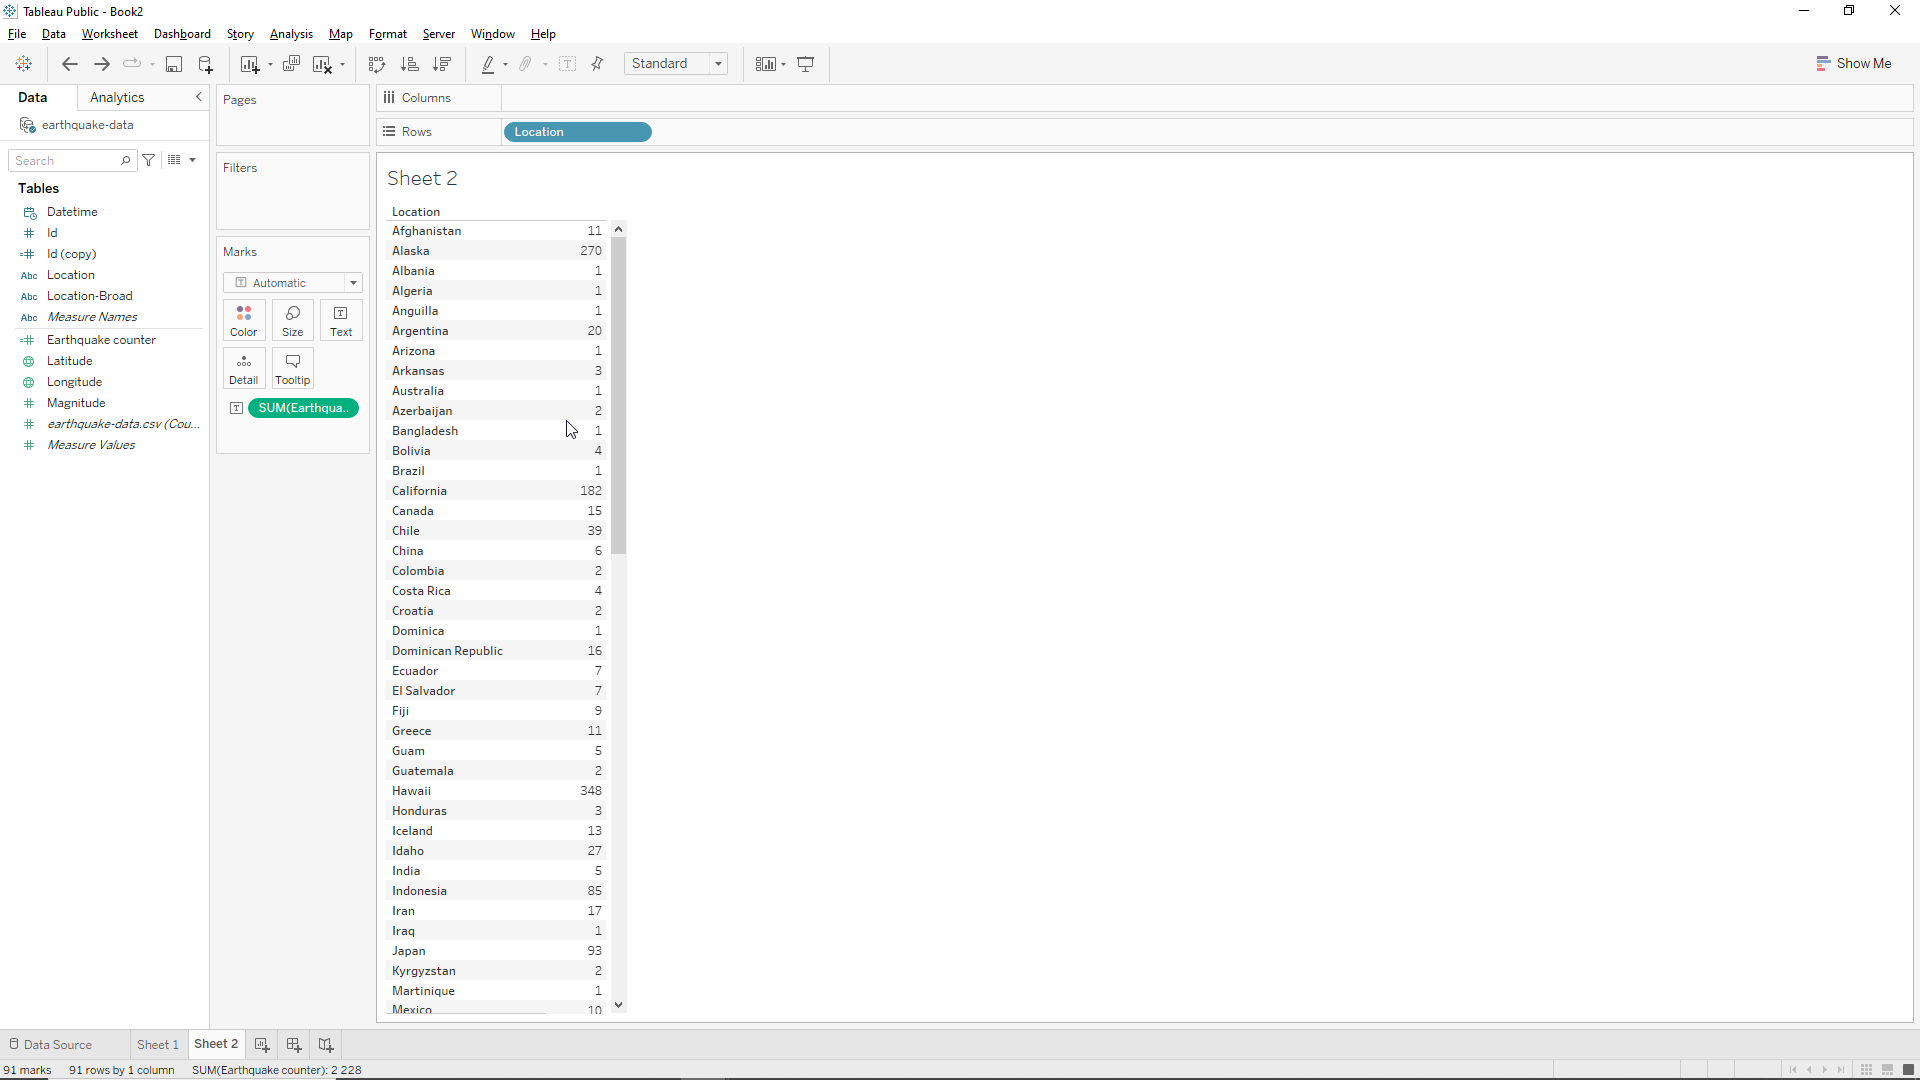The image size is (1920, 1080).
Task: Open the Format menu
Action: pyautogui.click(x=388, y=34)
